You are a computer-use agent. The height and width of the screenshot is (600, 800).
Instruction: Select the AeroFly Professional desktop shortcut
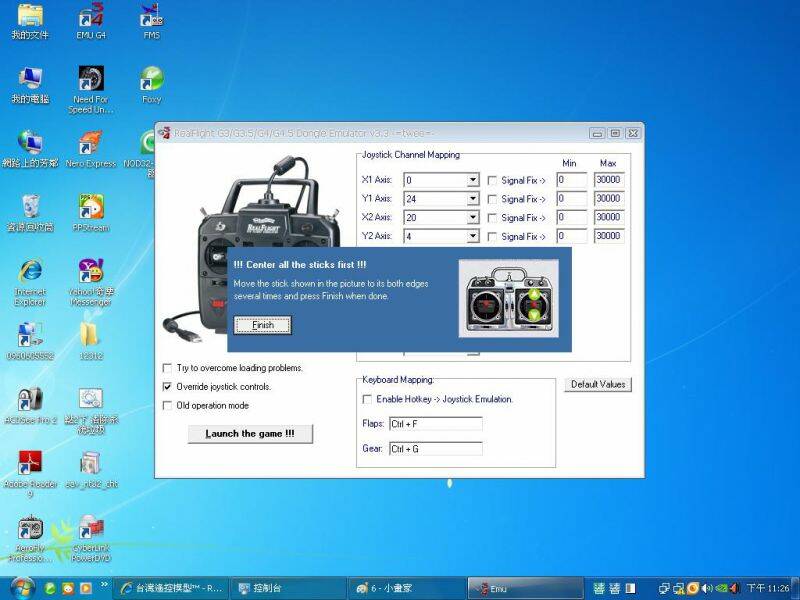click(x=30, y=539)
